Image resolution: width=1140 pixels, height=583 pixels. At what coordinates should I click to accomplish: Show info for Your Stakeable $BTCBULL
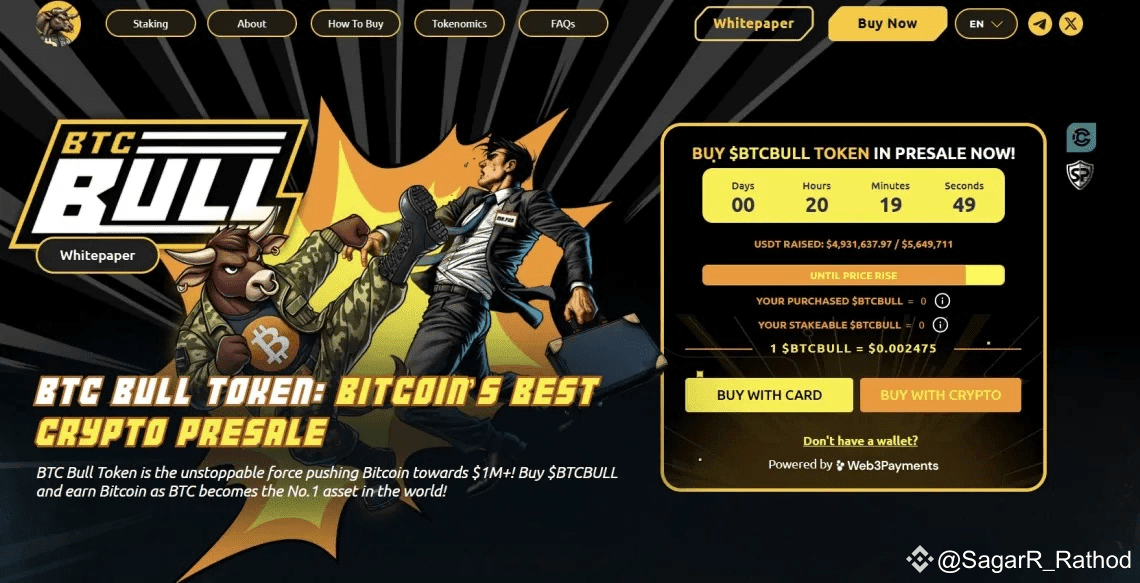pyautogui.click(x=941, y=325)
